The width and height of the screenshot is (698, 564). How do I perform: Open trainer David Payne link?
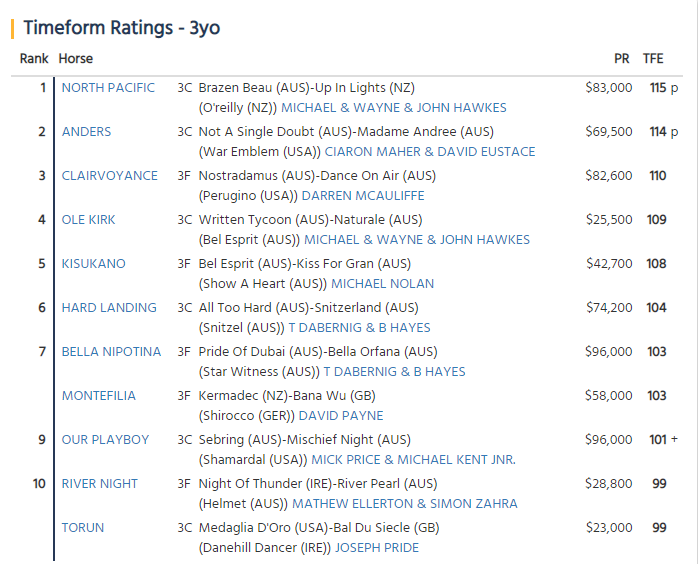coord(341,416)
